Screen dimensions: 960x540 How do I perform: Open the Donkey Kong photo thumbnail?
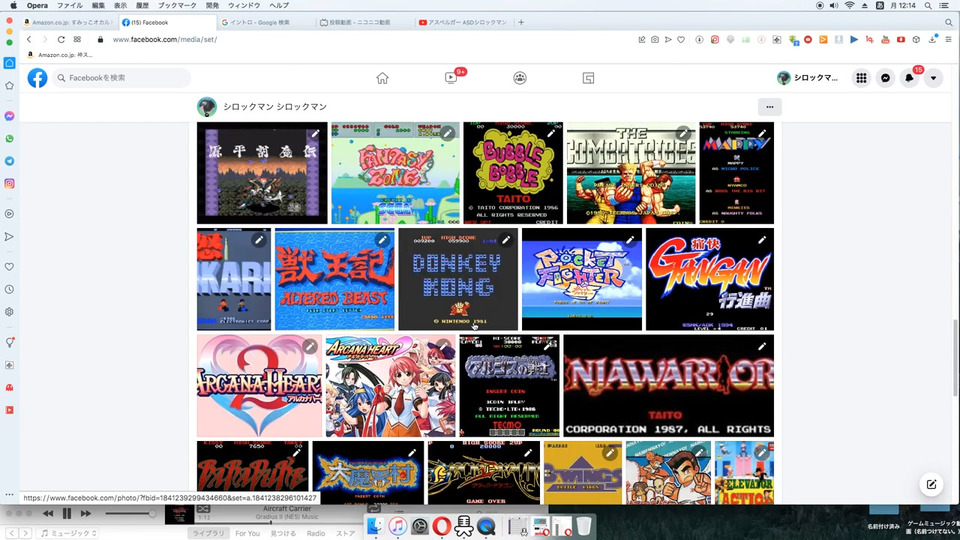458,279
